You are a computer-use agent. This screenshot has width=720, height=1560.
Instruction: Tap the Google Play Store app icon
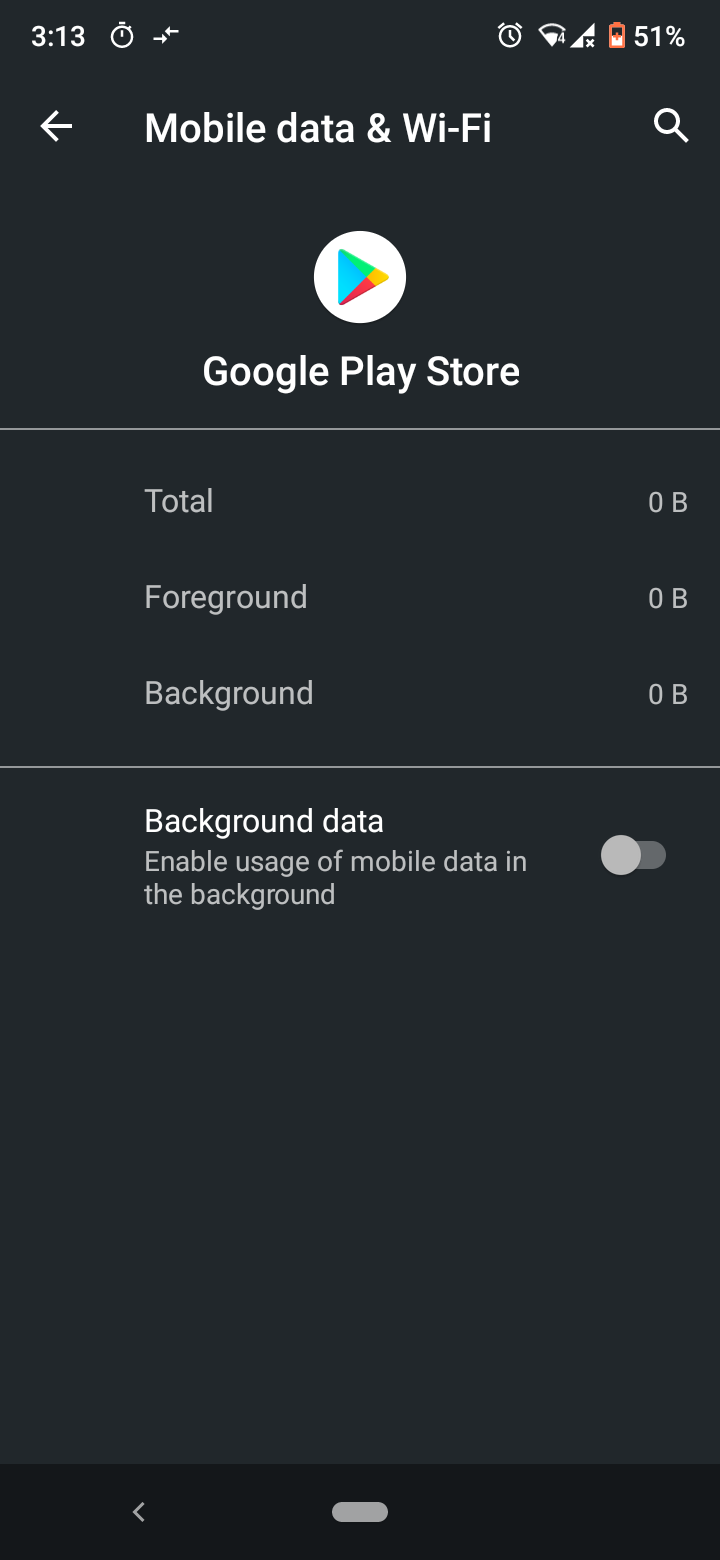tap(360, 277)
